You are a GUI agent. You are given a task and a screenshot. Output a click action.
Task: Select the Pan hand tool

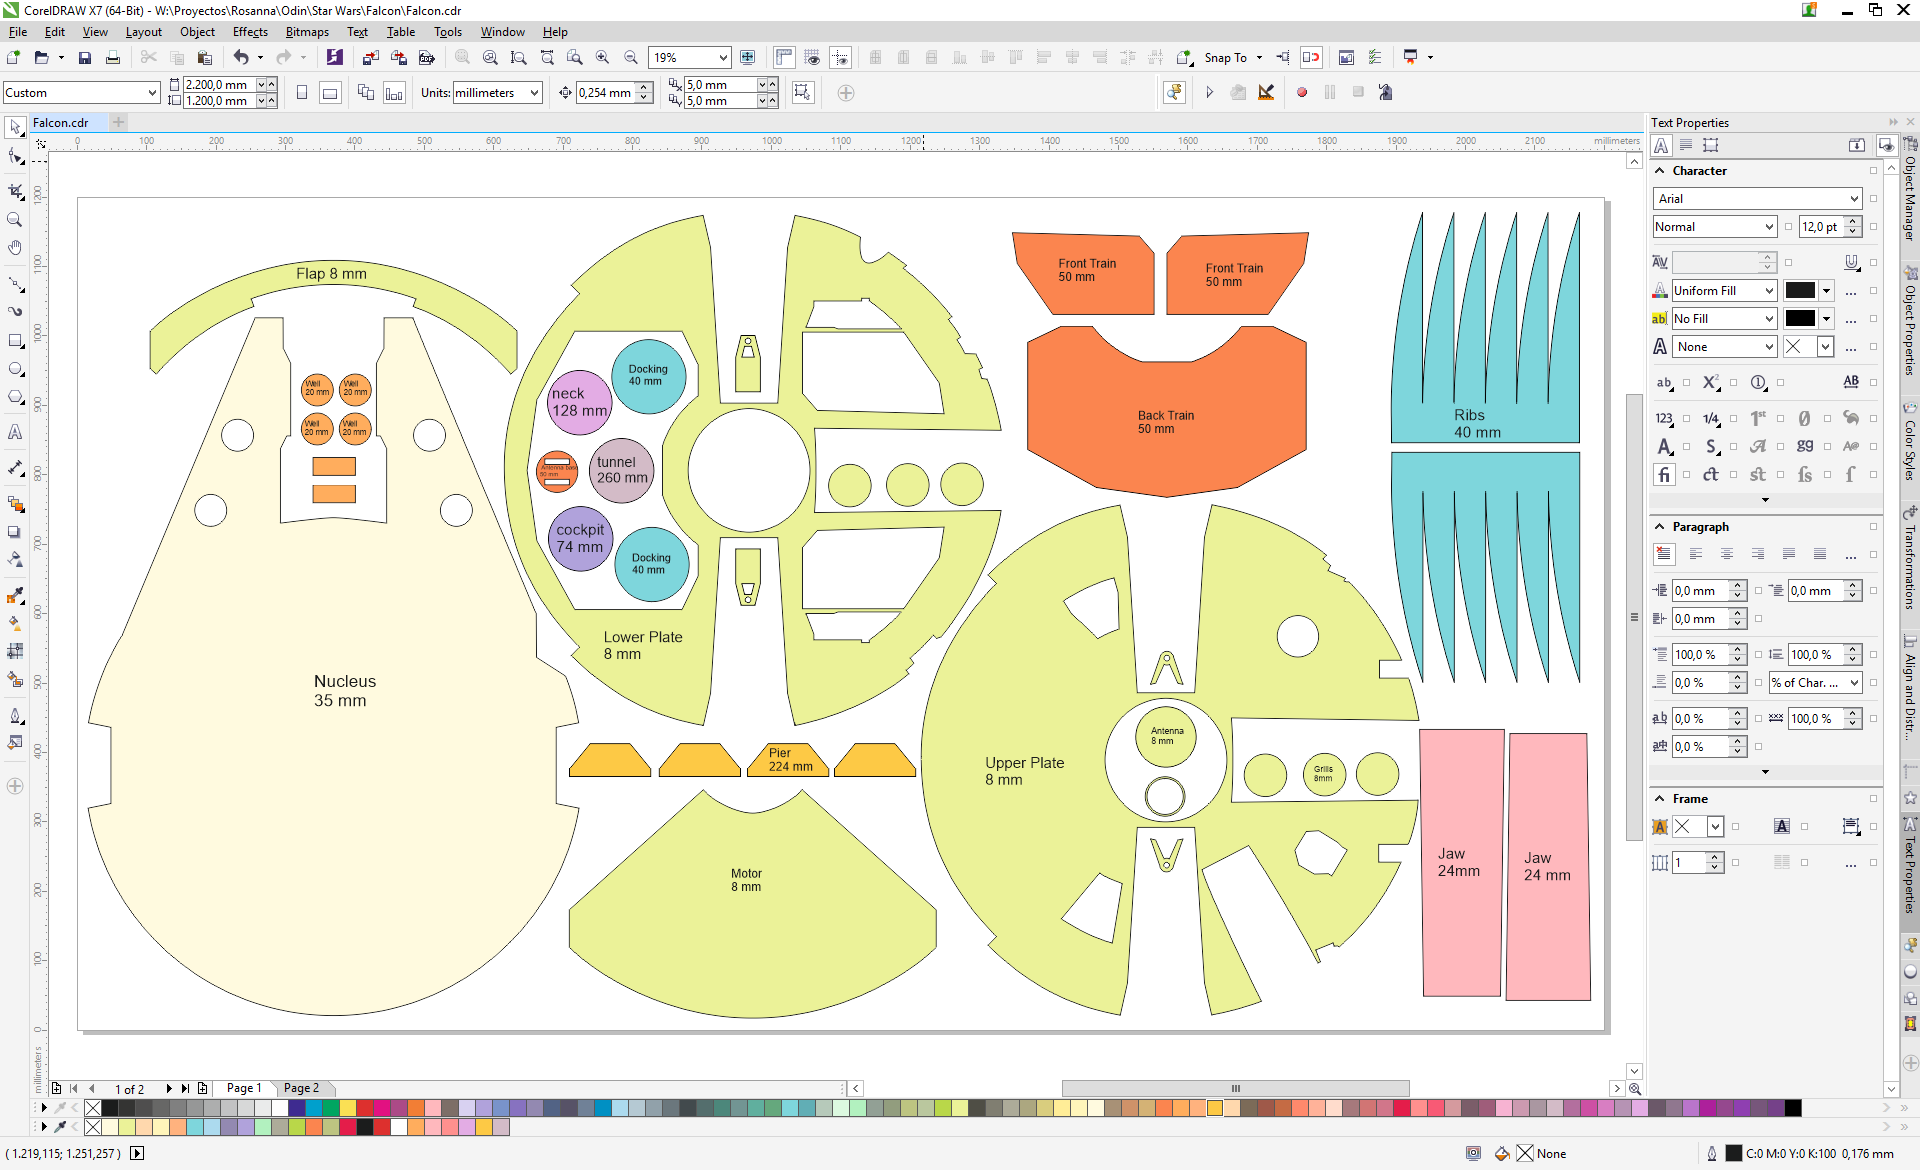[15, 248]
